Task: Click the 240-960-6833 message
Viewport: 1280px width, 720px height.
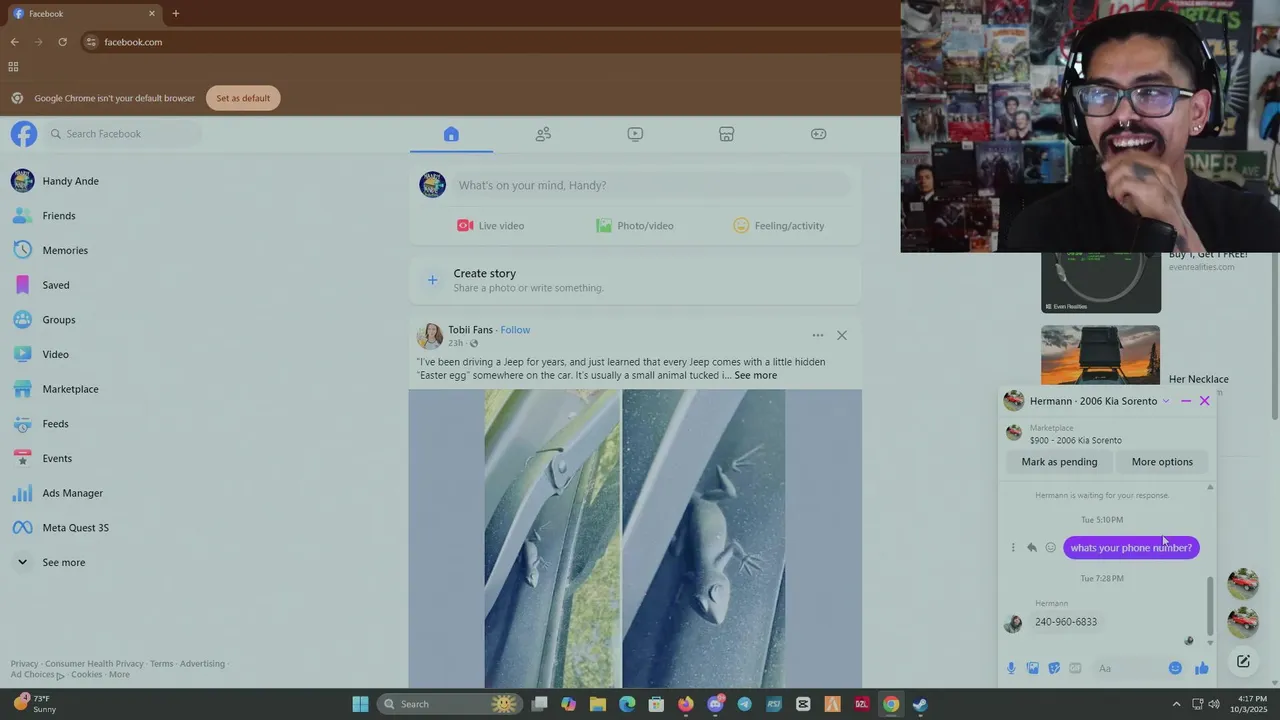Action: 1066,622
